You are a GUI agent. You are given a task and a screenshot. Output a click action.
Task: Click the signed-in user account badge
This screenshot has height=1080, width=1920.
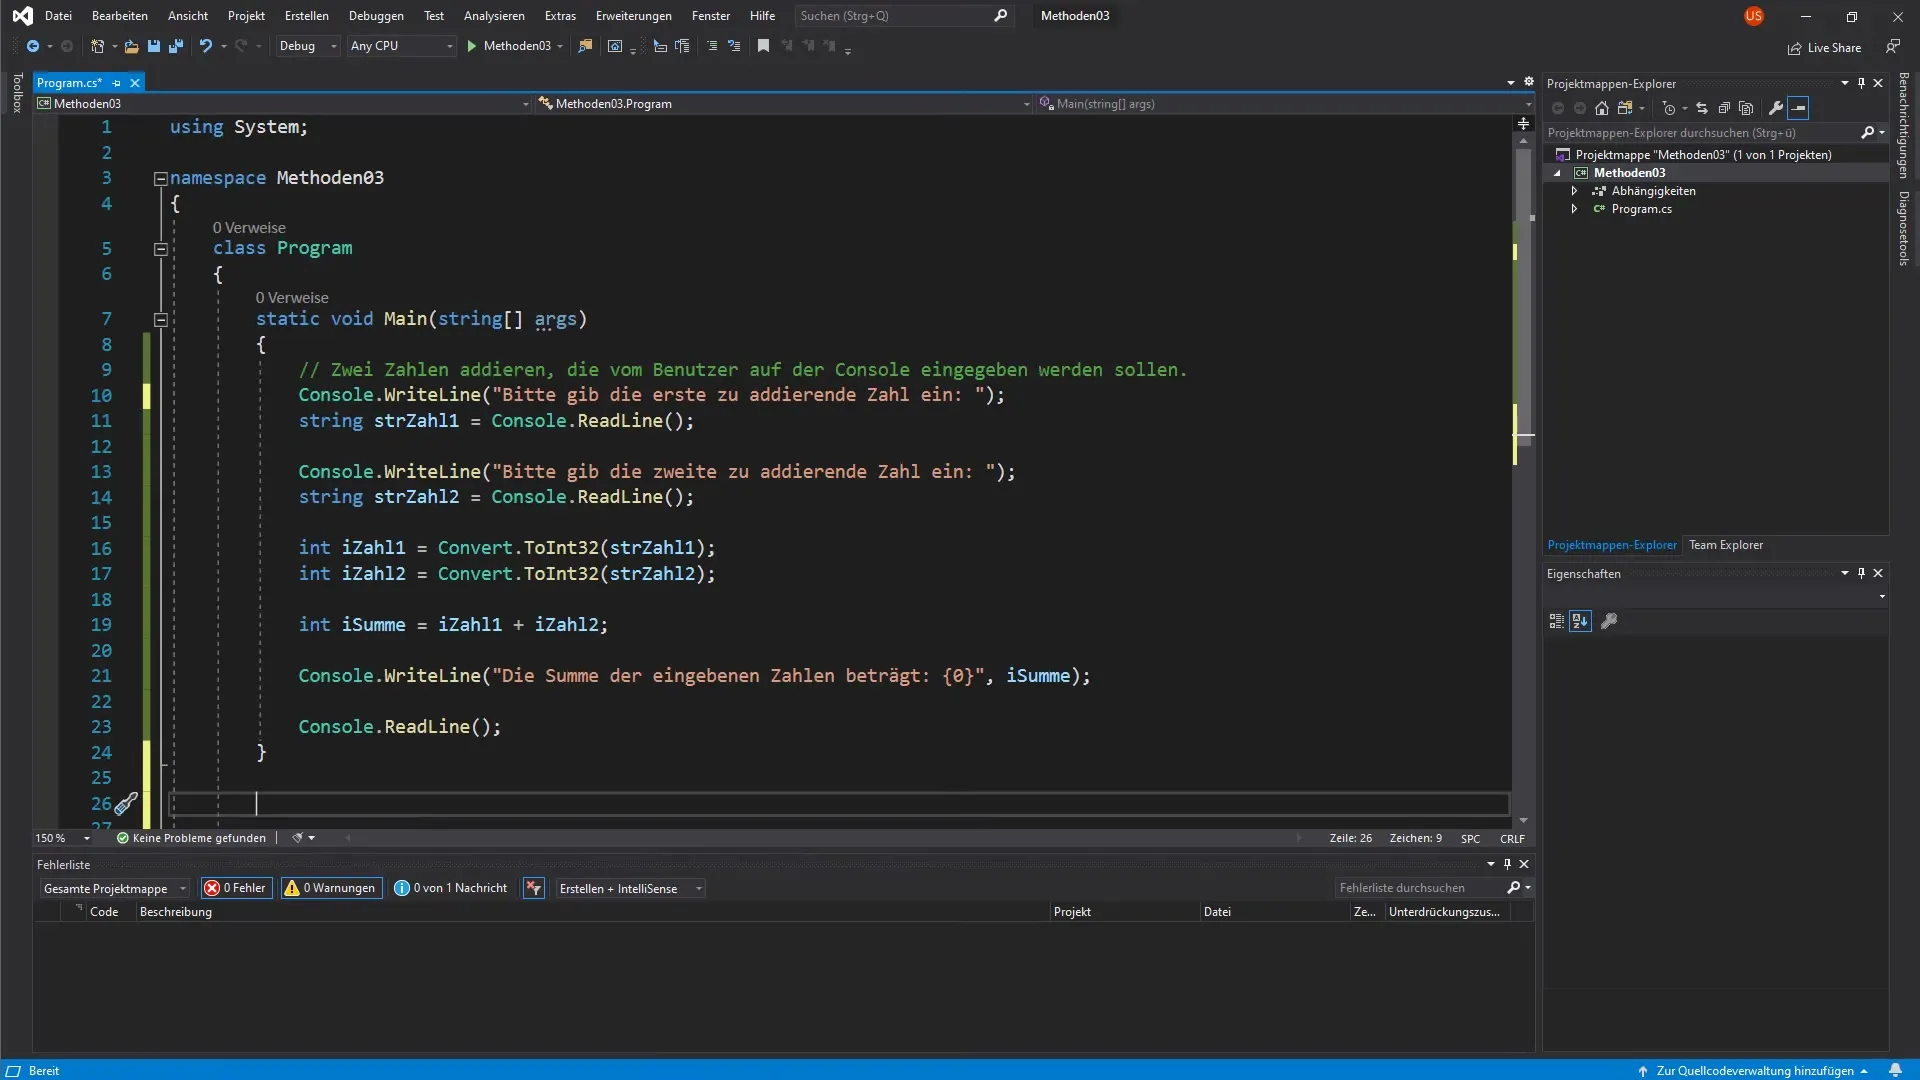click(1754, 16)
